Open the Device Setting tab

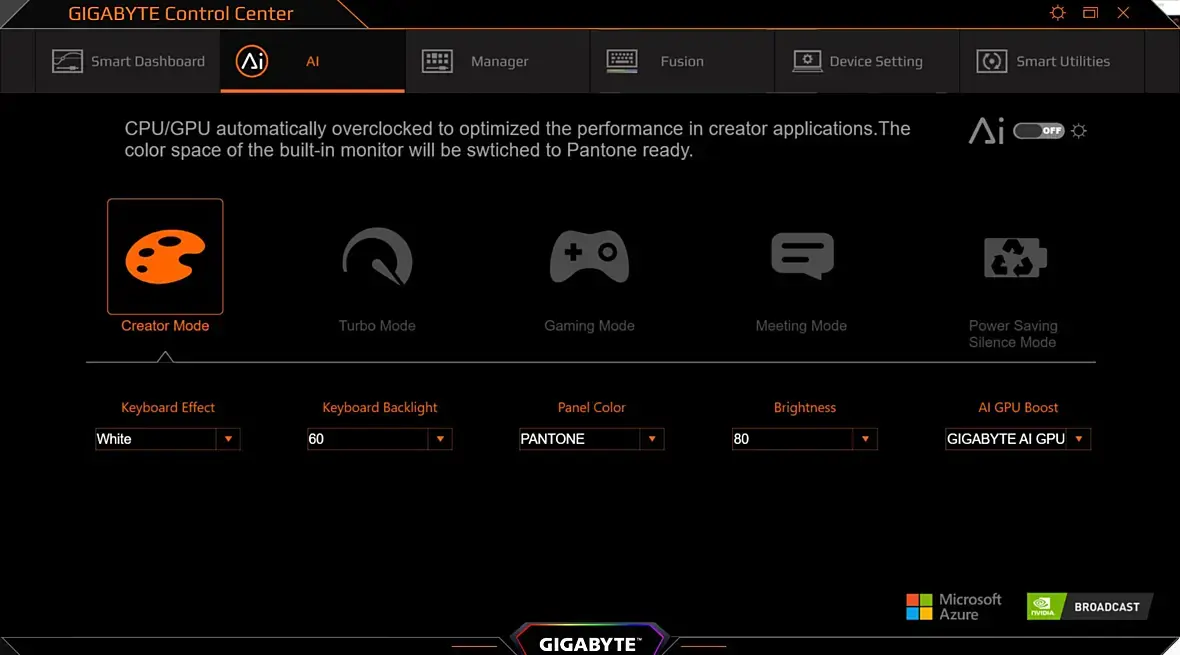point(867,62)
